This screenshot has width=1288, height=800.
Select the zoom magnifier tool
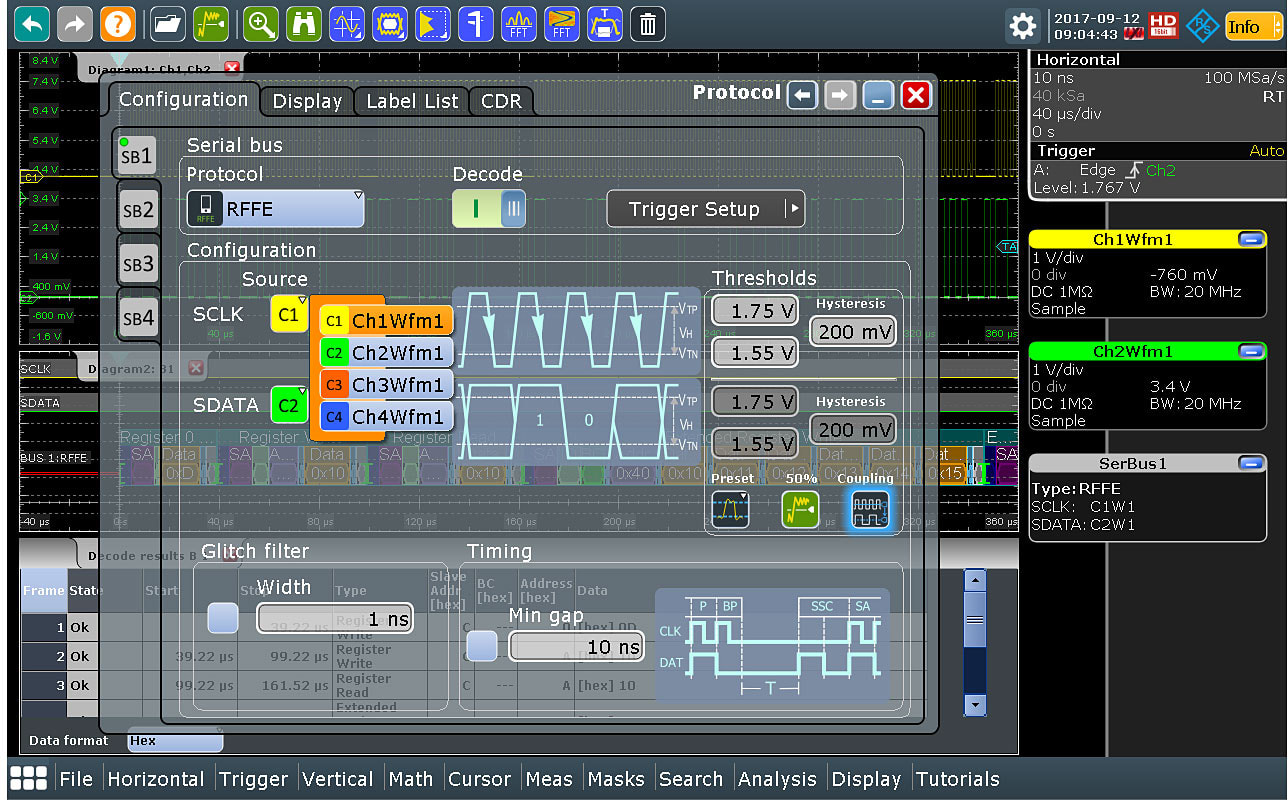click(261, 23)
